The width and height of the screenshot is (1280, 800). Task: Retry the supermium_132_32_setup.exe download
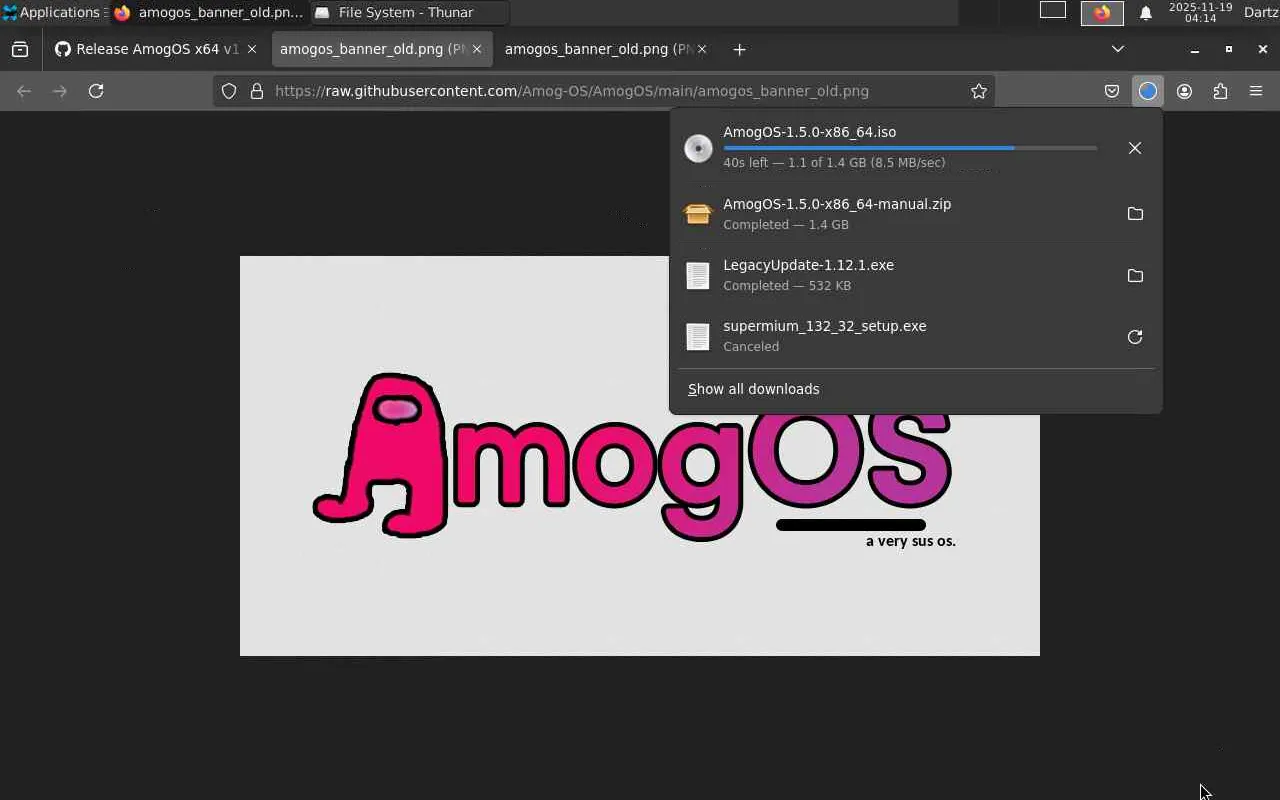1135,337
